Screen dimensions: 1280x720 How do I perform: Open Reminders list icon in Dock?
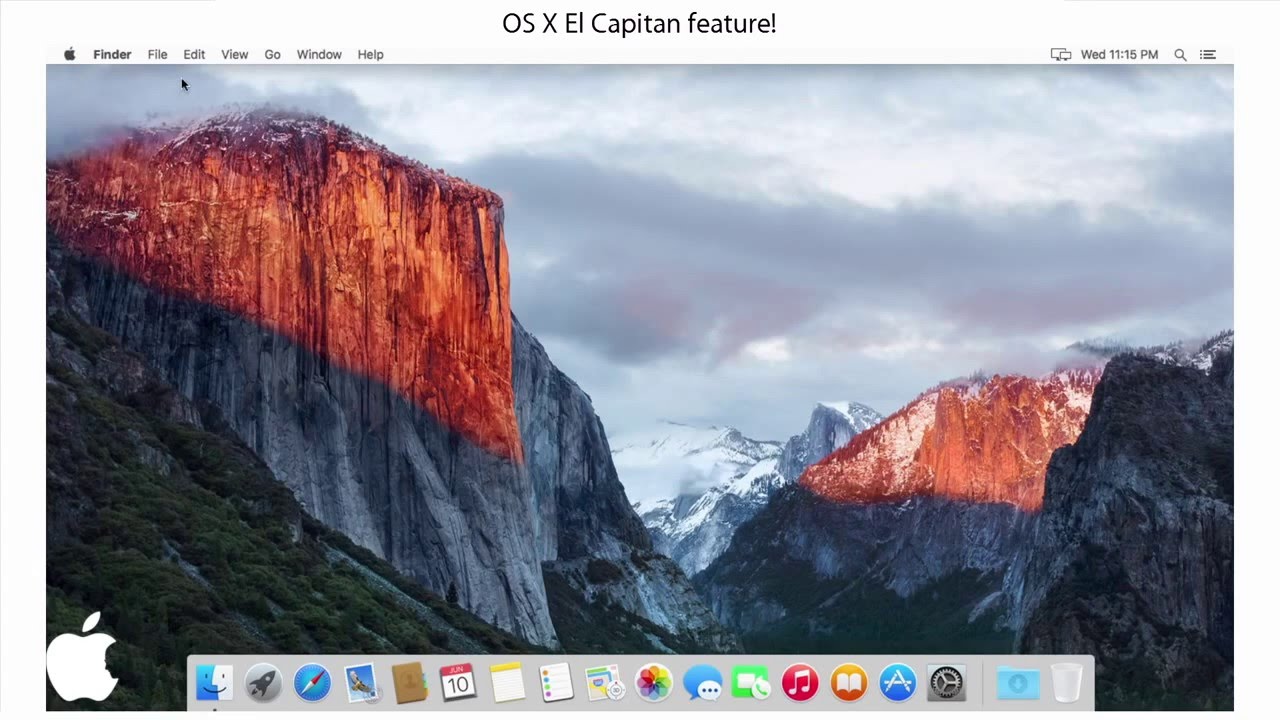tap(556, 683)
